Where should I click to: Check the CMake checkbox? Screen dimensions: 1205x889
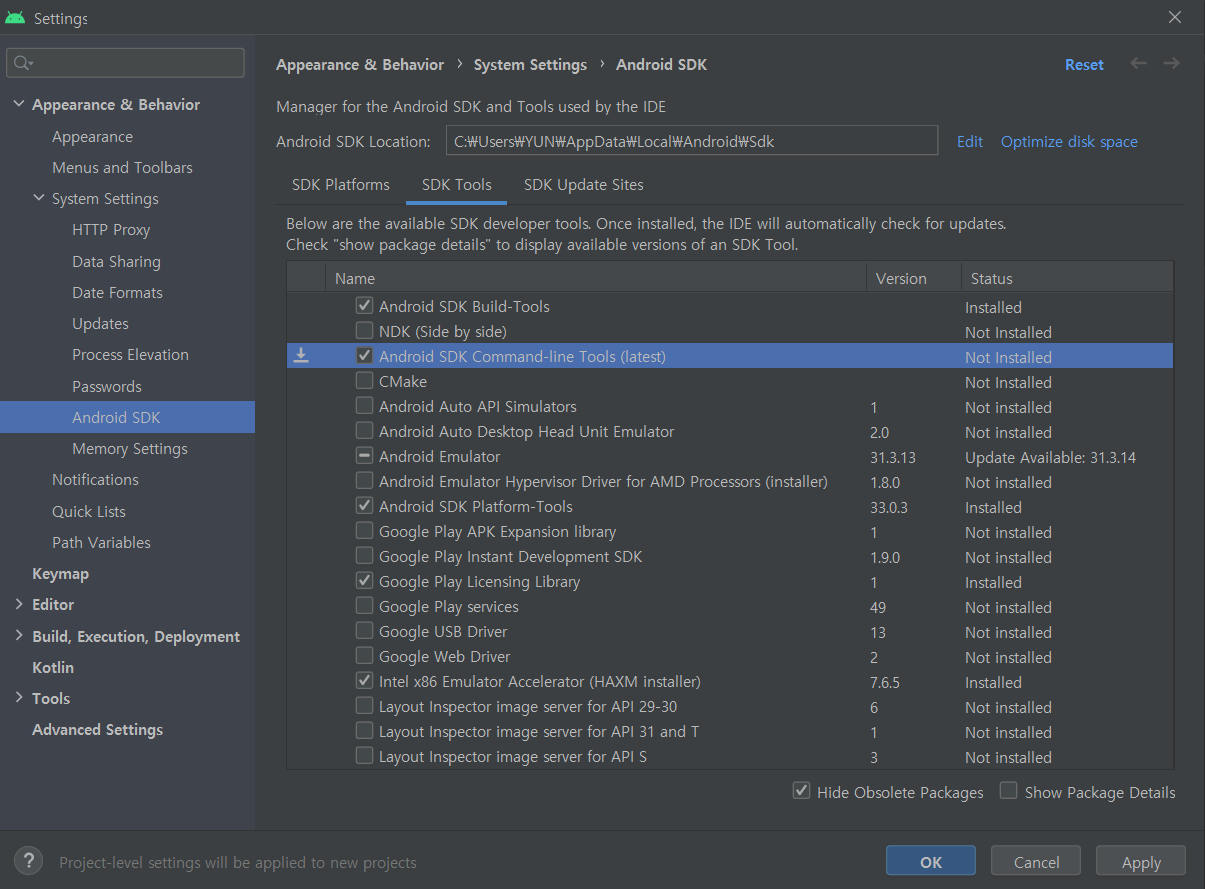[x=365, y=381]
